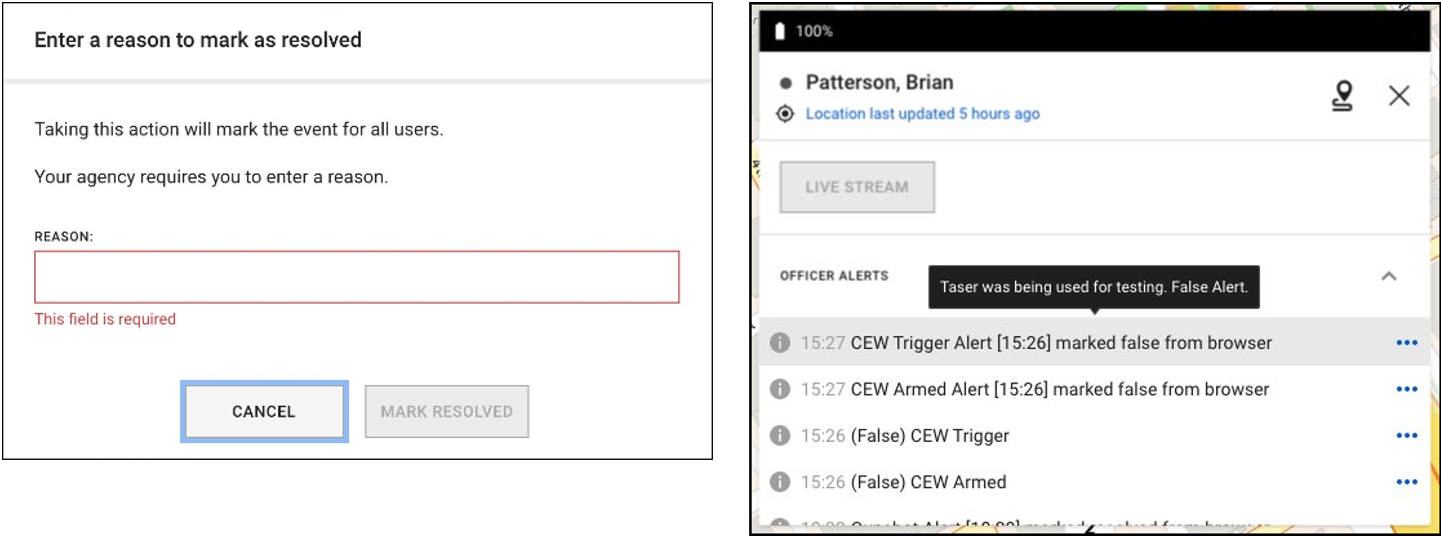
Task: Open more options for (False) CEW Trigger
Action: coord(1406,436)
